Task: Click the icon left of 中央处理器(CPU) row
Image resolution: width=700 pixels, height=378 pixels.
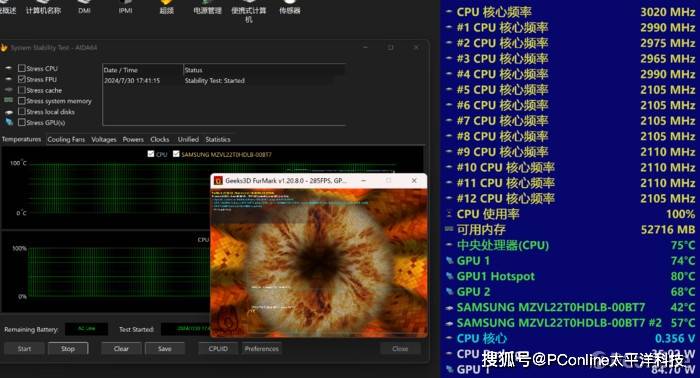Action: click(x=450, y=245)
